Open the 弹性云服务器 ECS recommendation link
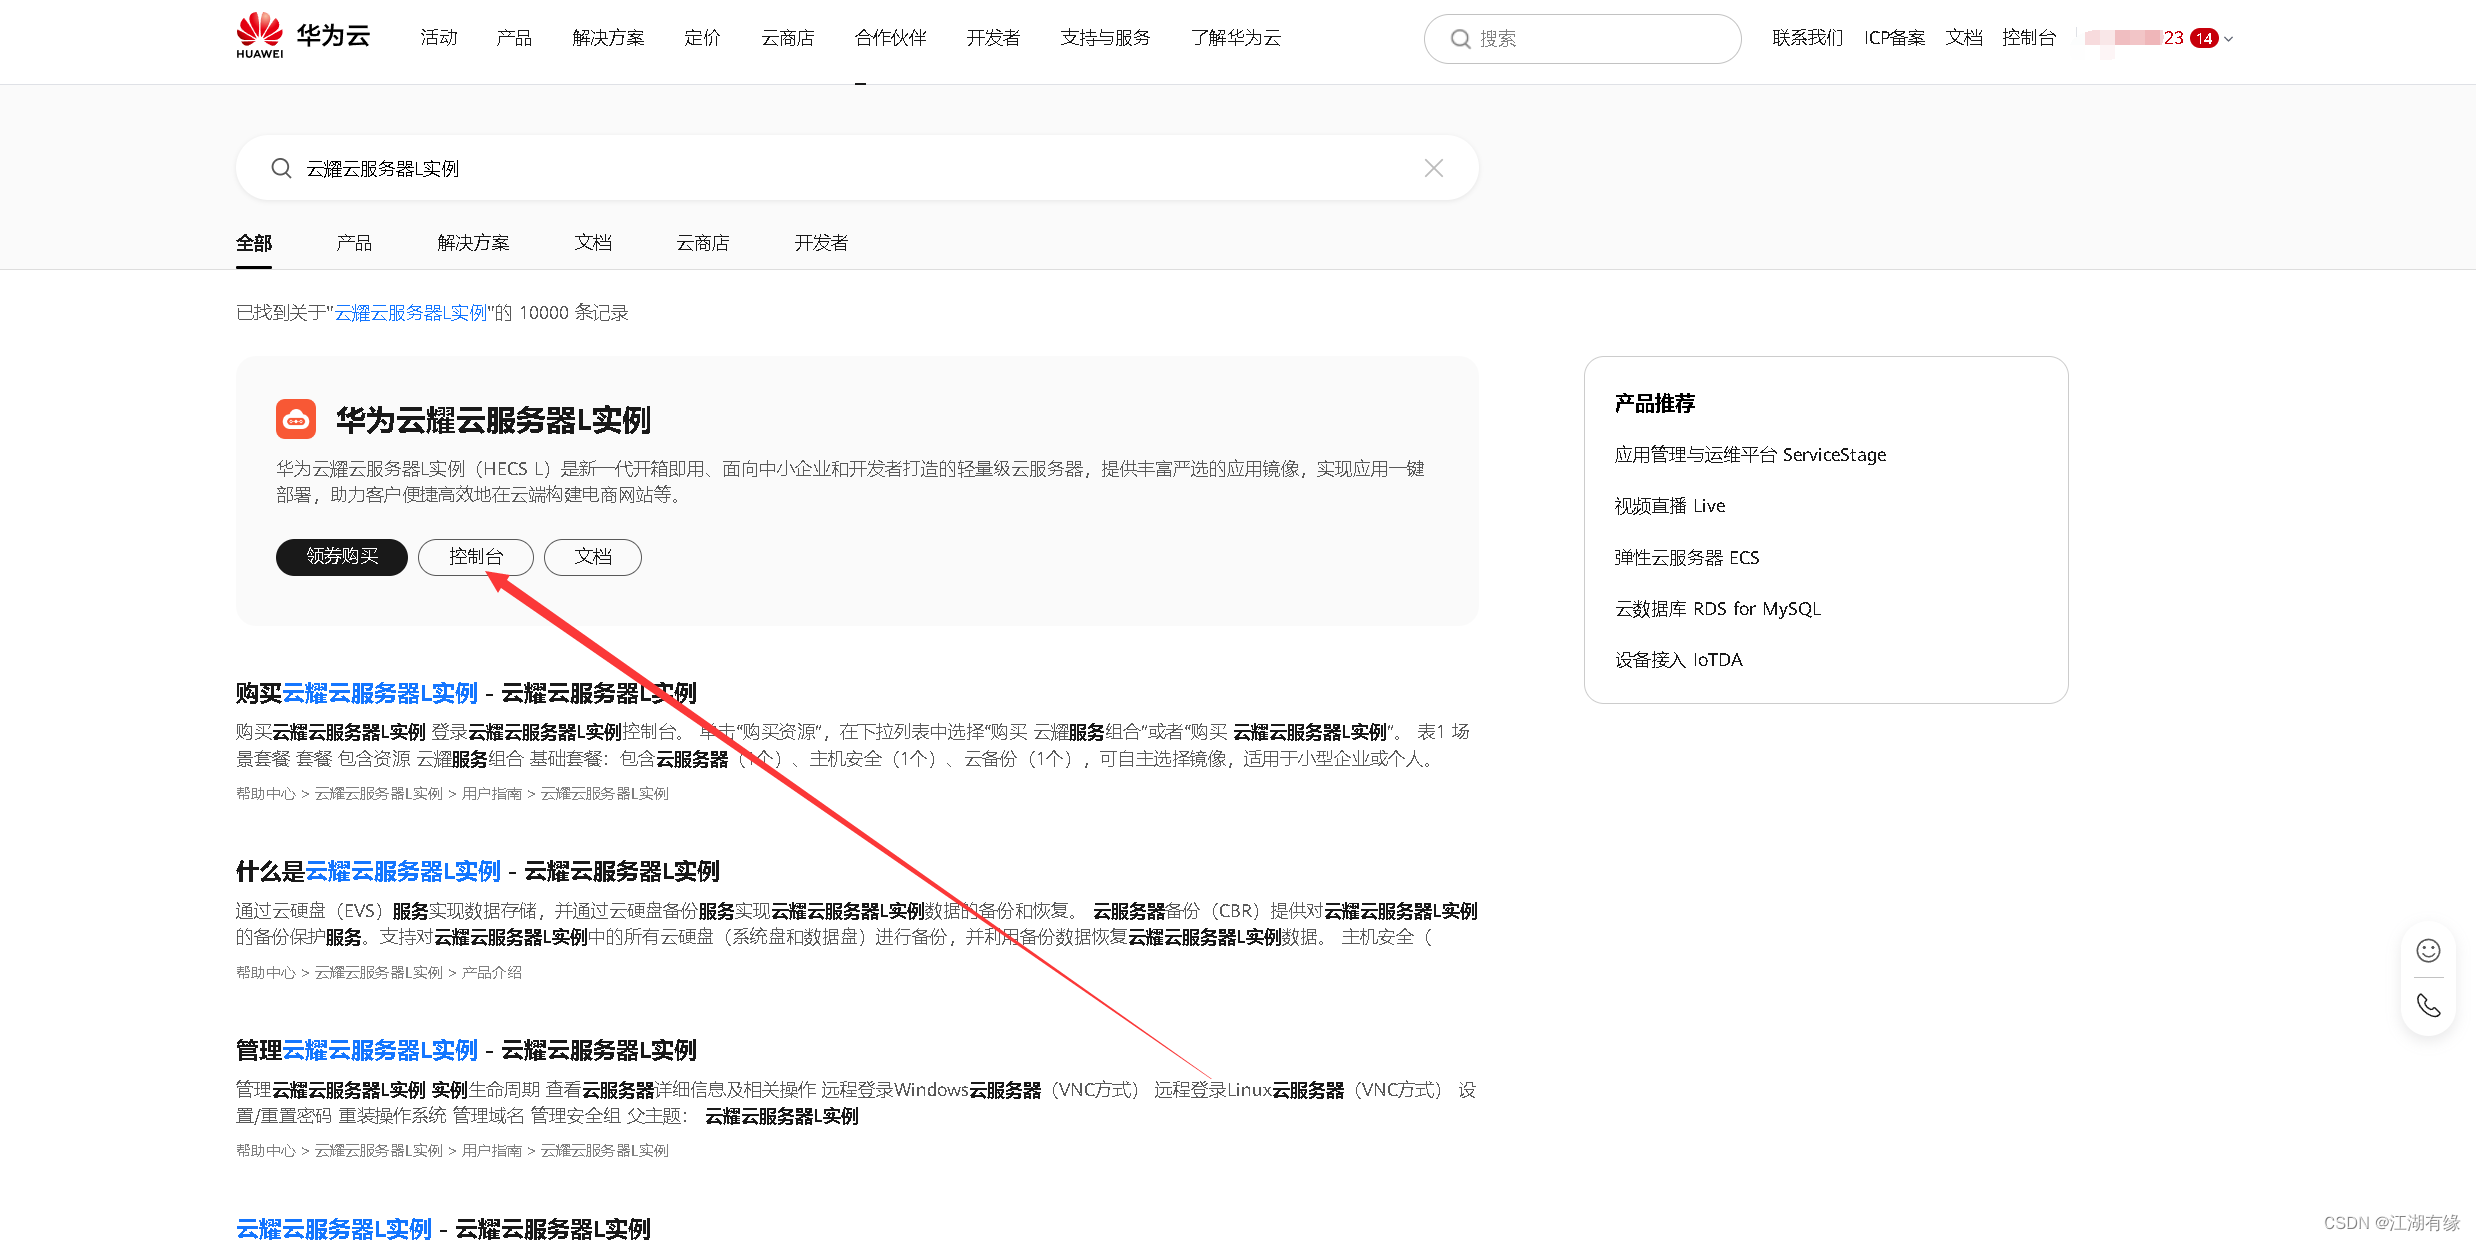Viewport: 2476px width, 1241px height. click(x=1687, y=557)
